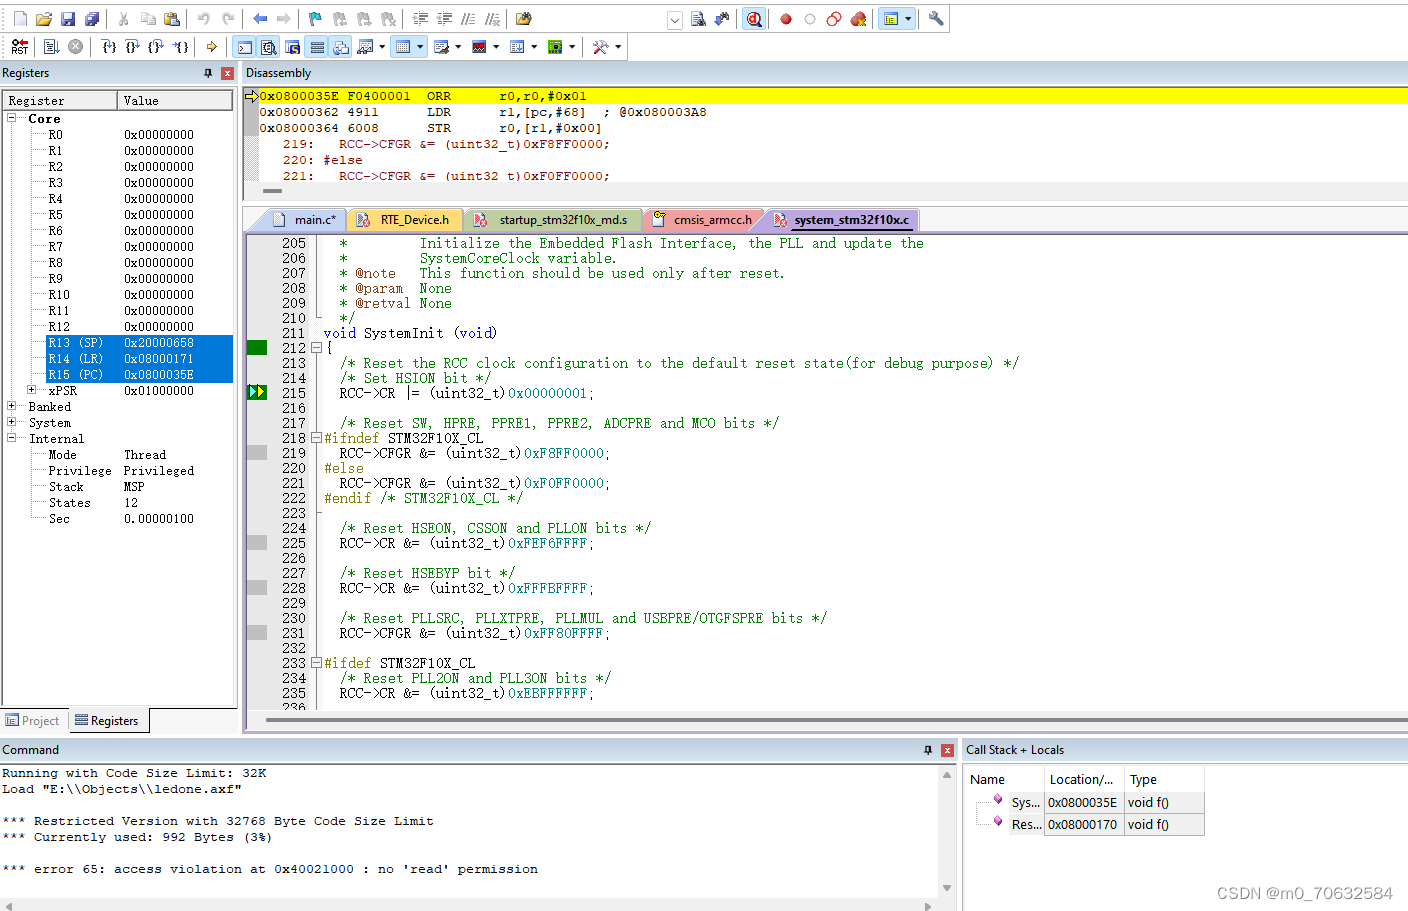This screenshot has width=1408, height=911.
Task: Open incremental find binoculars icon
Action: tap(722, 19)
